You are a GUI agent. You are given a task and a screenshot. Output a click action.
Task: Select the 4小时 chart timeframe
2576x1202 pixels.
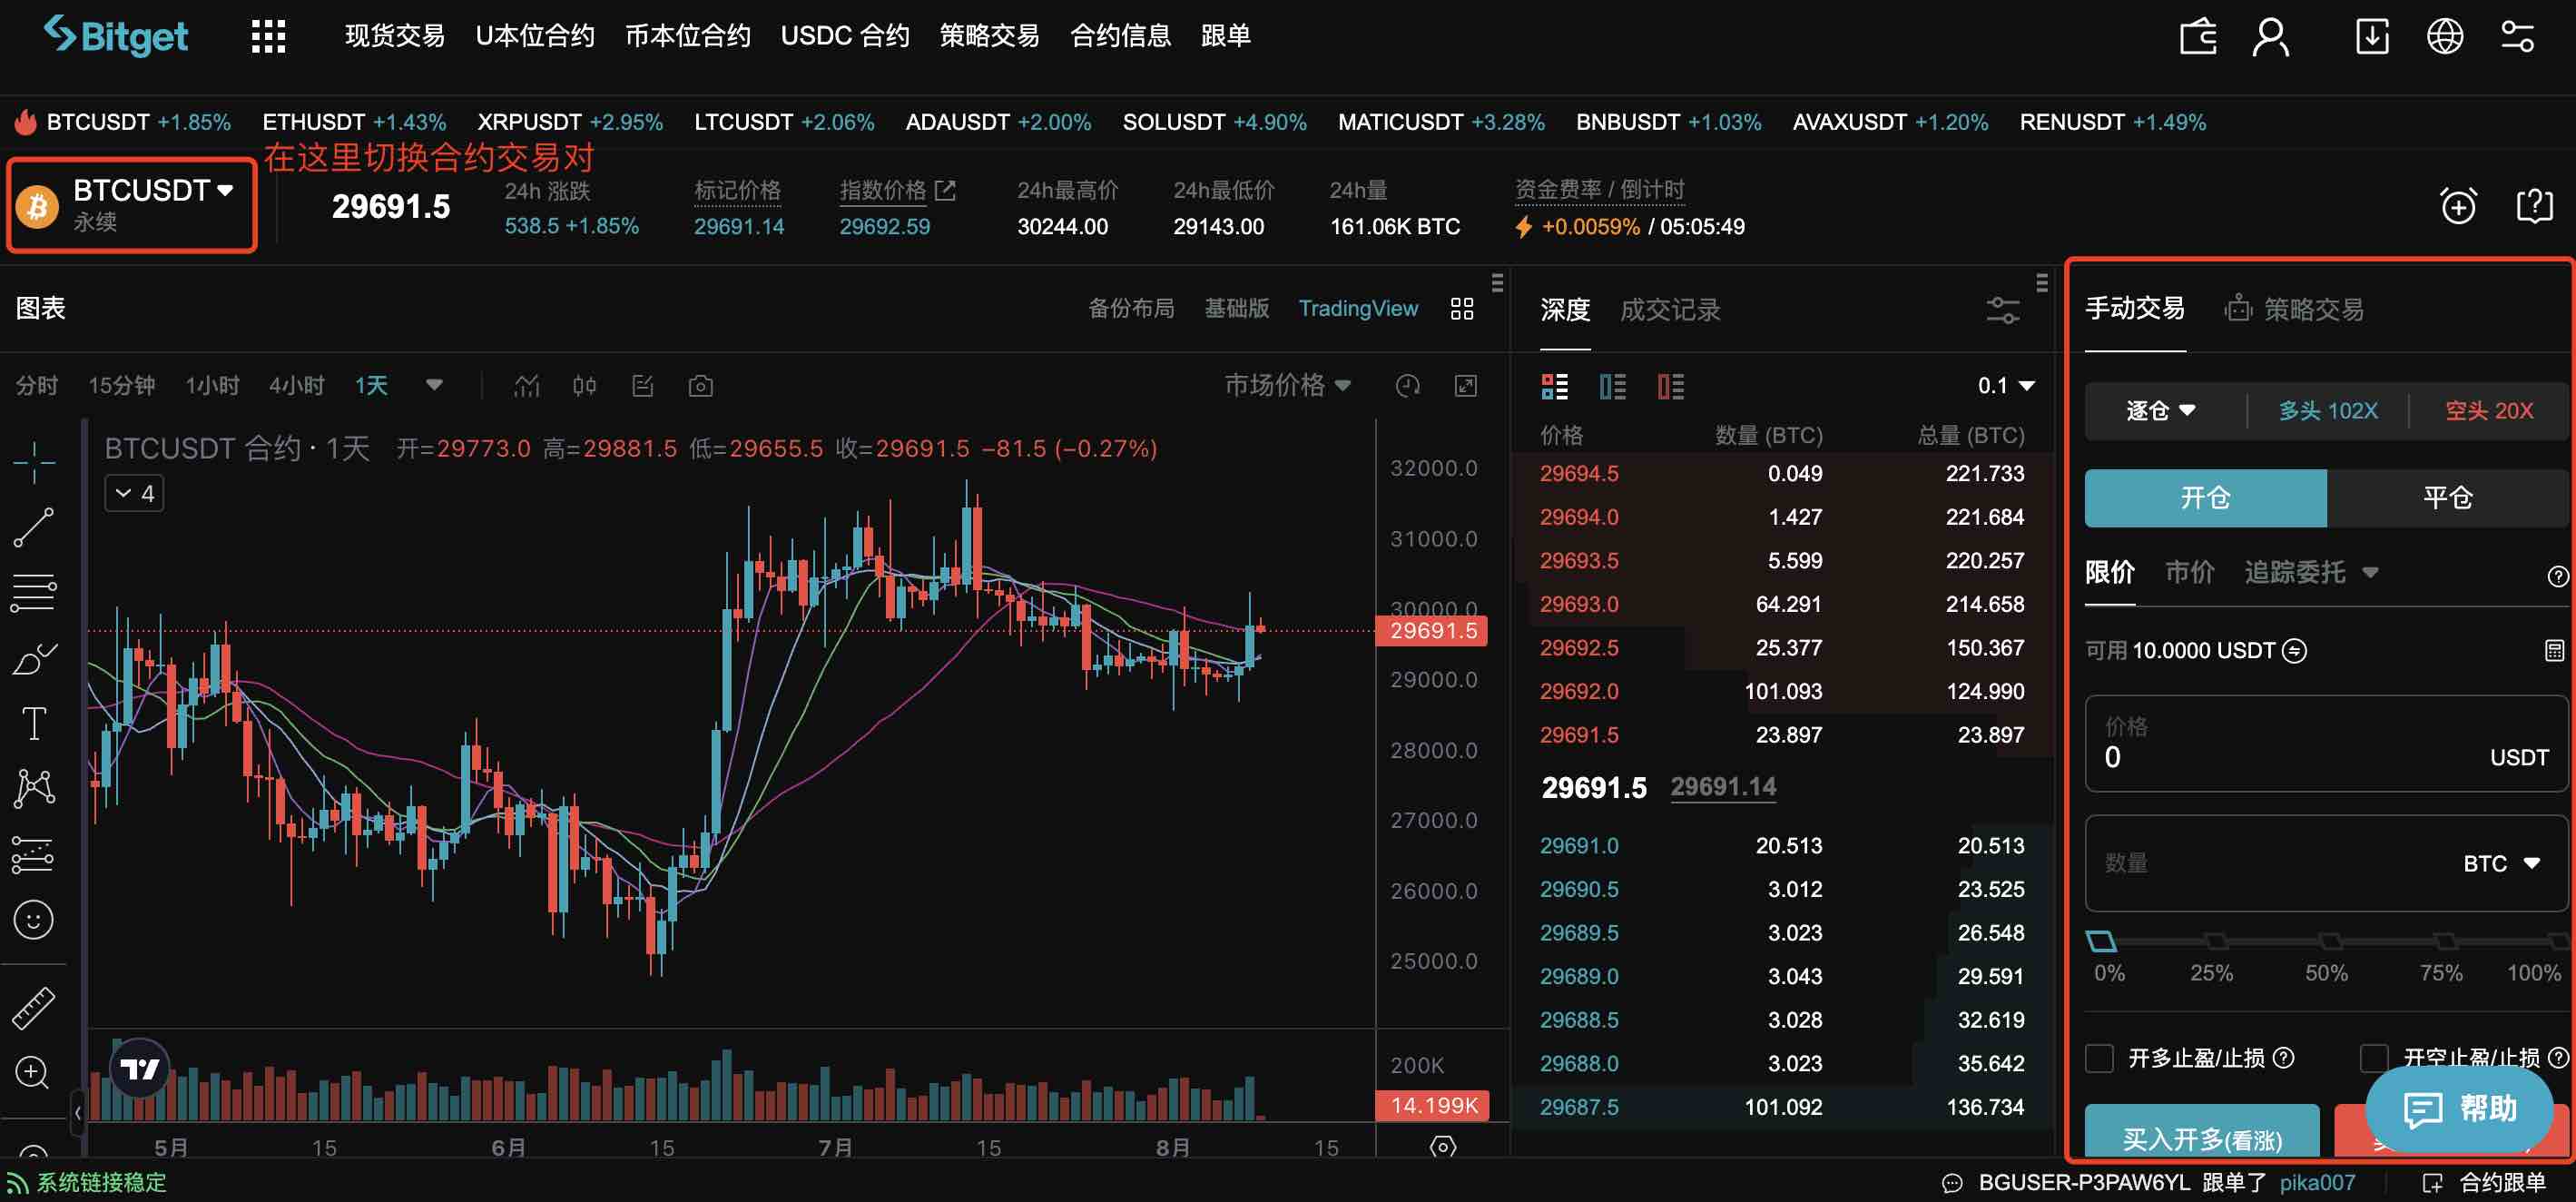pyautogui.click(x=296, y=386)
